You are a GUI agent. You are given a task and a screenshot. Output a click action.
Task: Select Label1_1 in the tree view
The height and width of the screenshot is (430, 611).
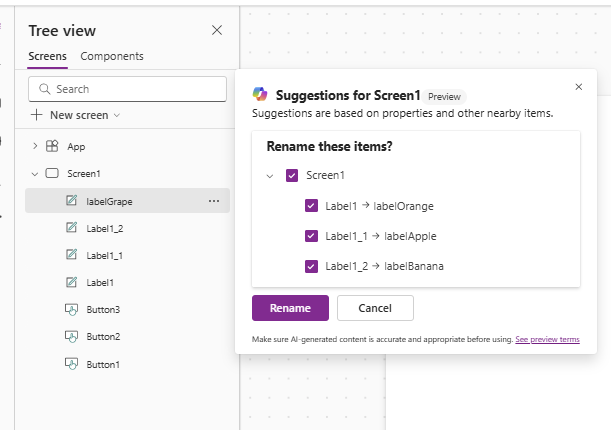(104, 256)
